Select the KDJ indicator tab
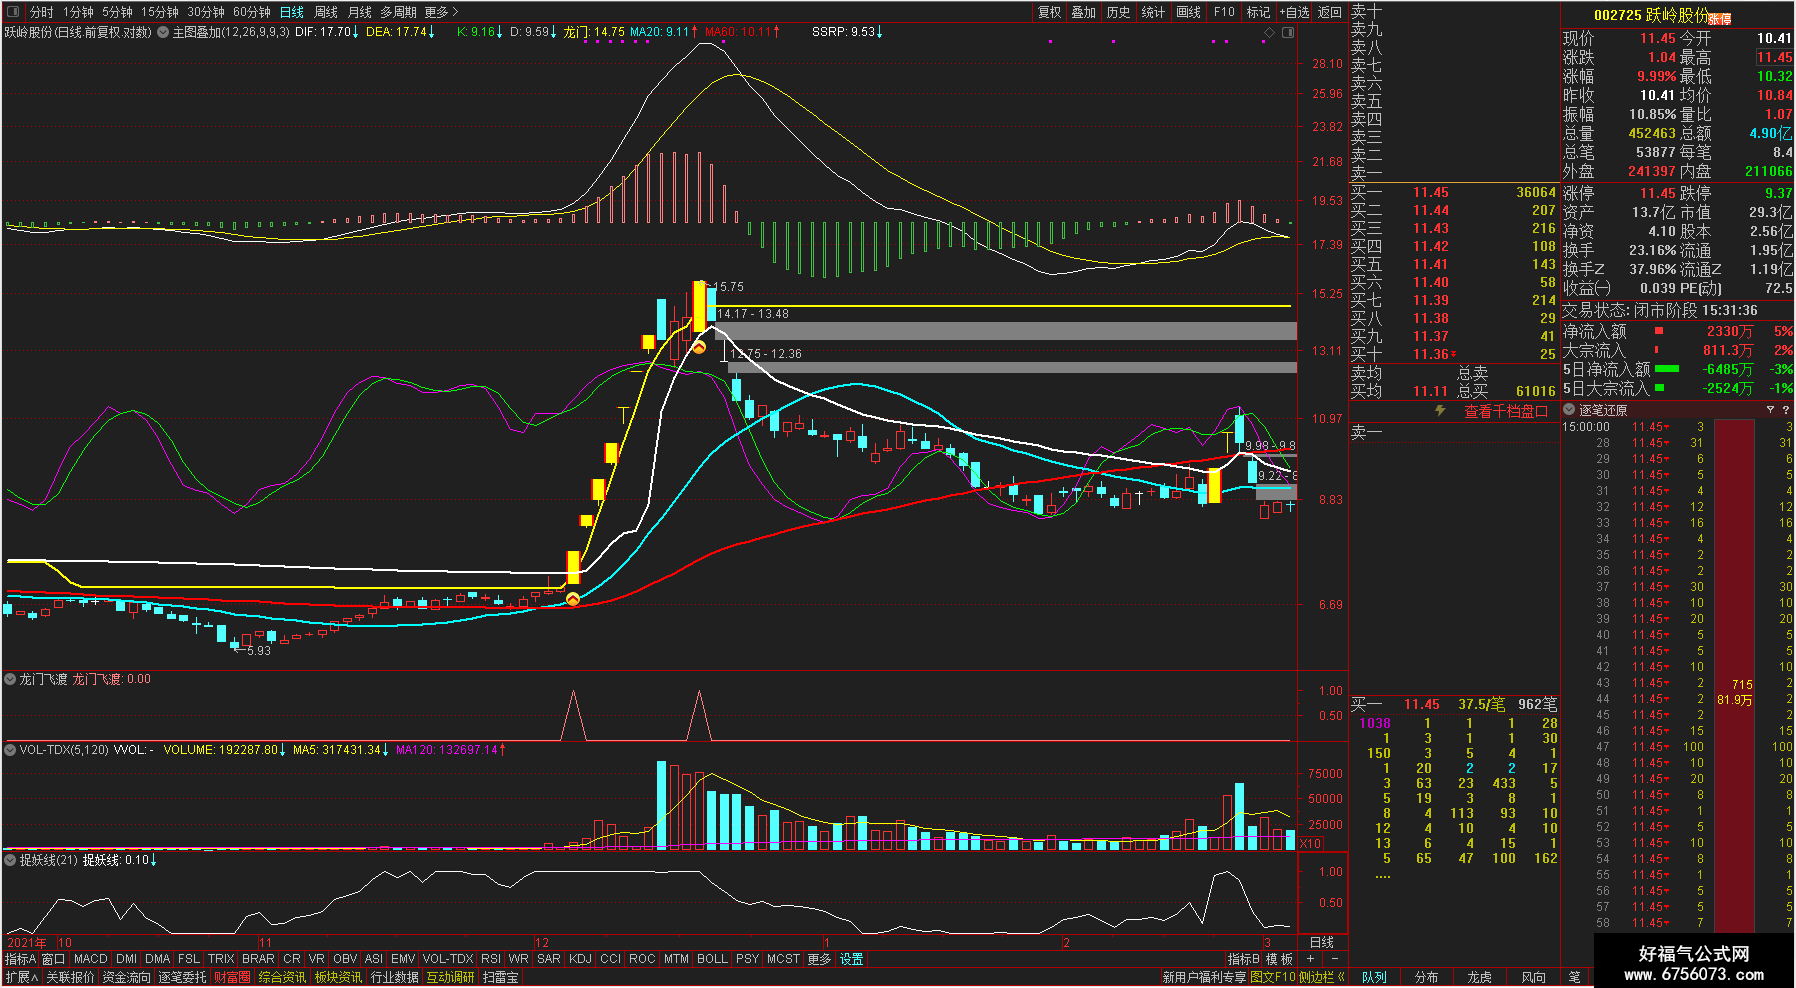Image resolution: width=1796 pixels, height=988 pixels. (580, 959)
